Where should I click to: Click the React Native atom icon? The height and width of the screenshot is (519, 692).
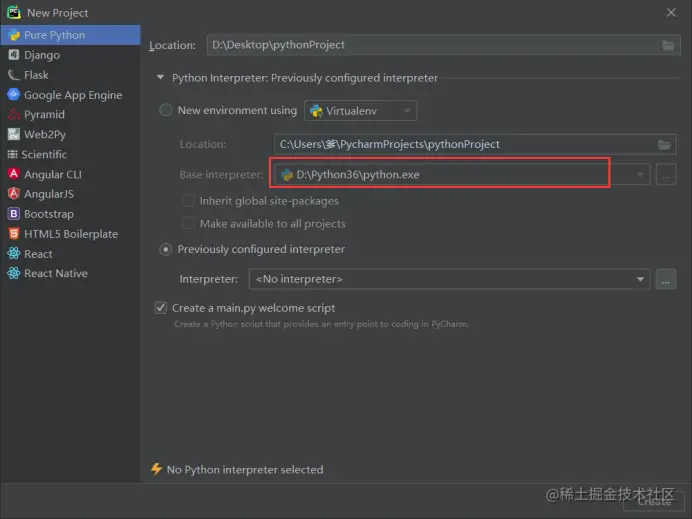pyautogui.click(x=14, y=273)
